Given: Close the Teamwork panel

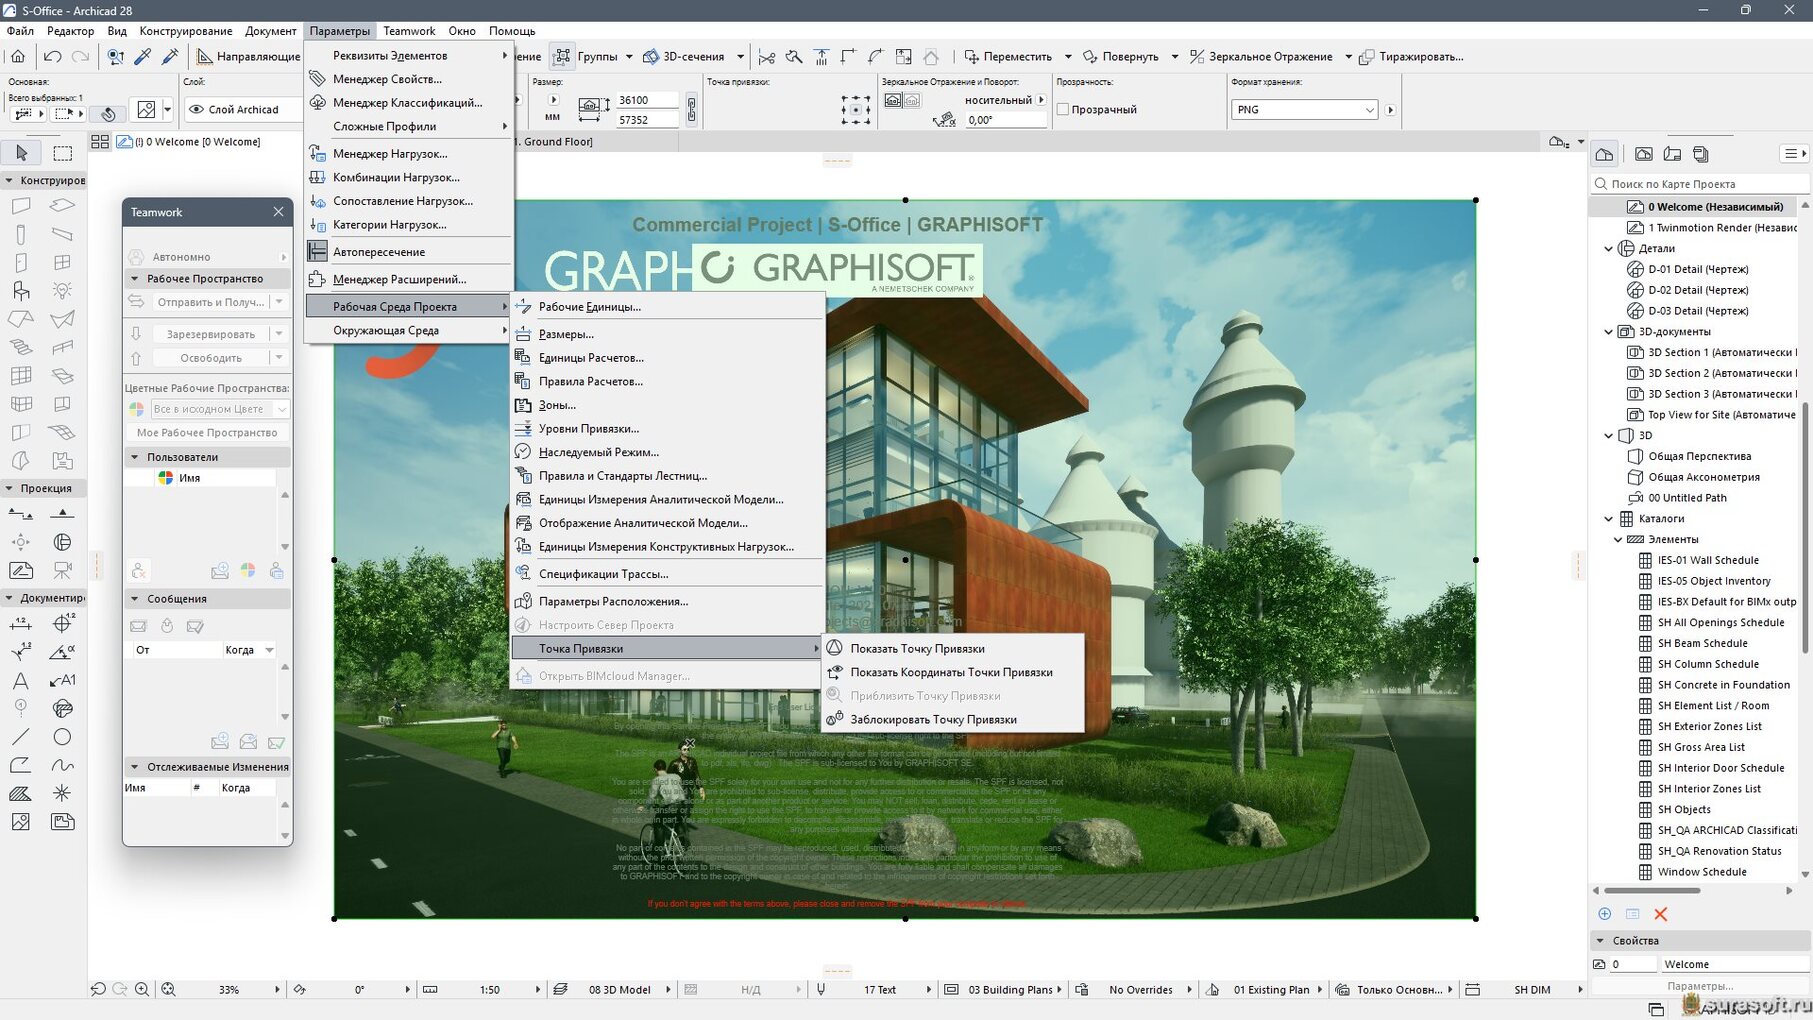Looking at the screenshot, I should 278,212.
